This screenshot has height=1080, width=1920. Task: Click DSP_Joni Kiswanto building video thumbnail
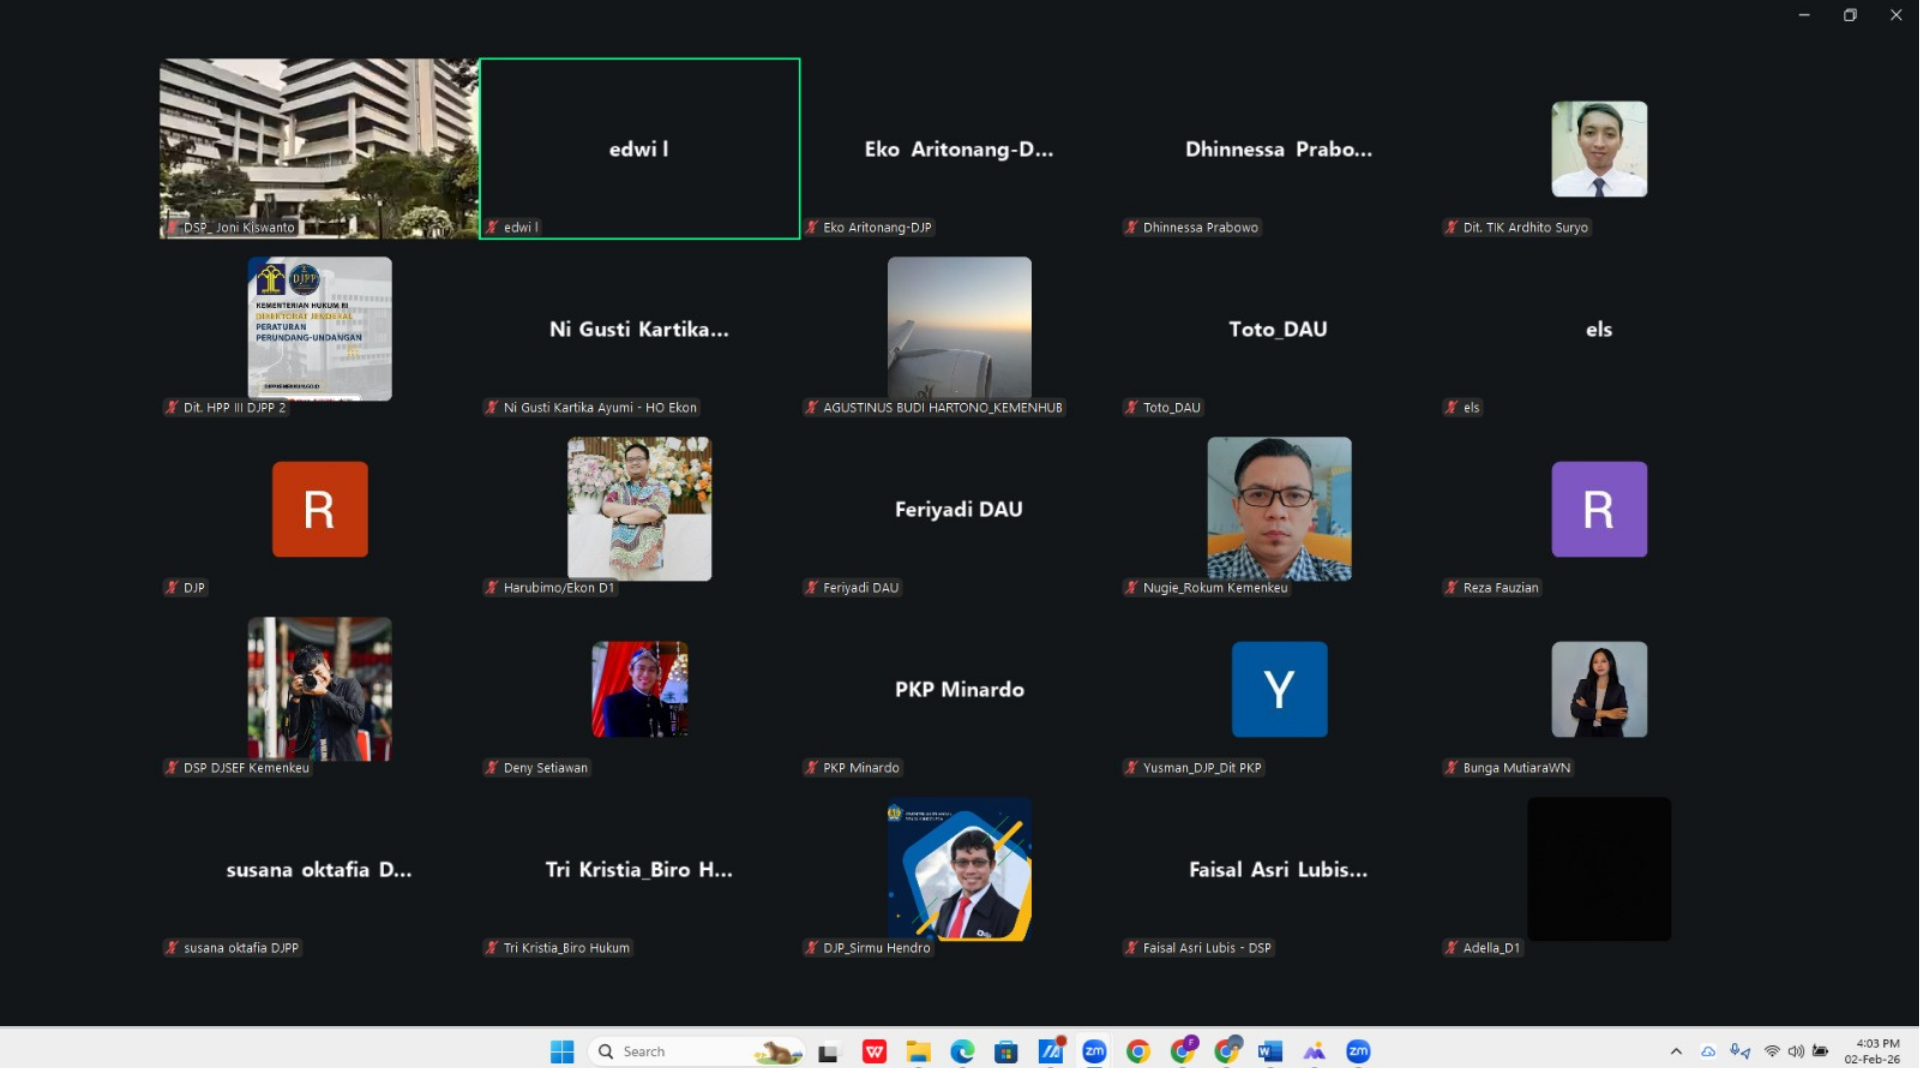coord(319,148)
